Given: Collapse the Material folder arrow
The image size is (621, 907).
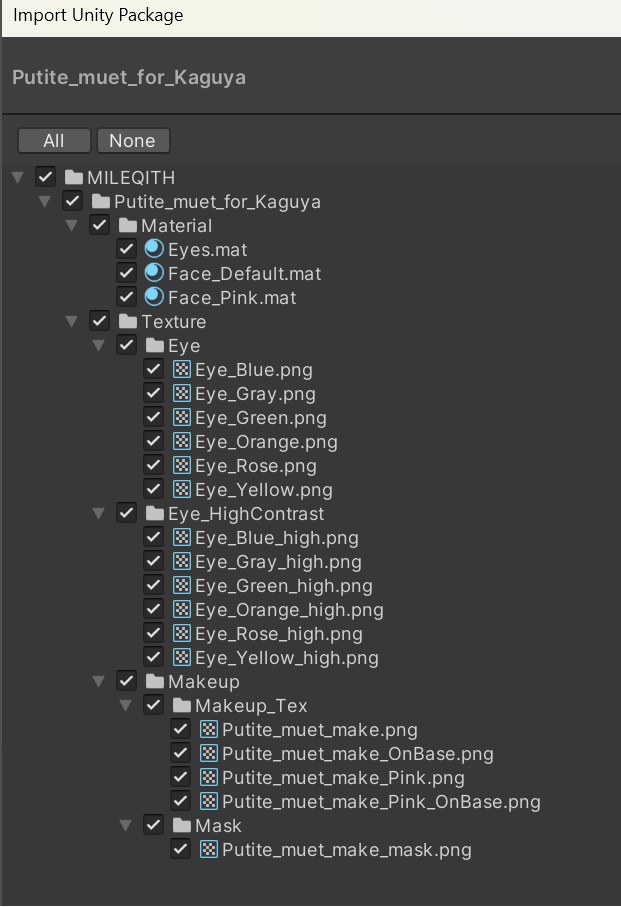Looking at the screenshot, I should [x=71, y=225].
